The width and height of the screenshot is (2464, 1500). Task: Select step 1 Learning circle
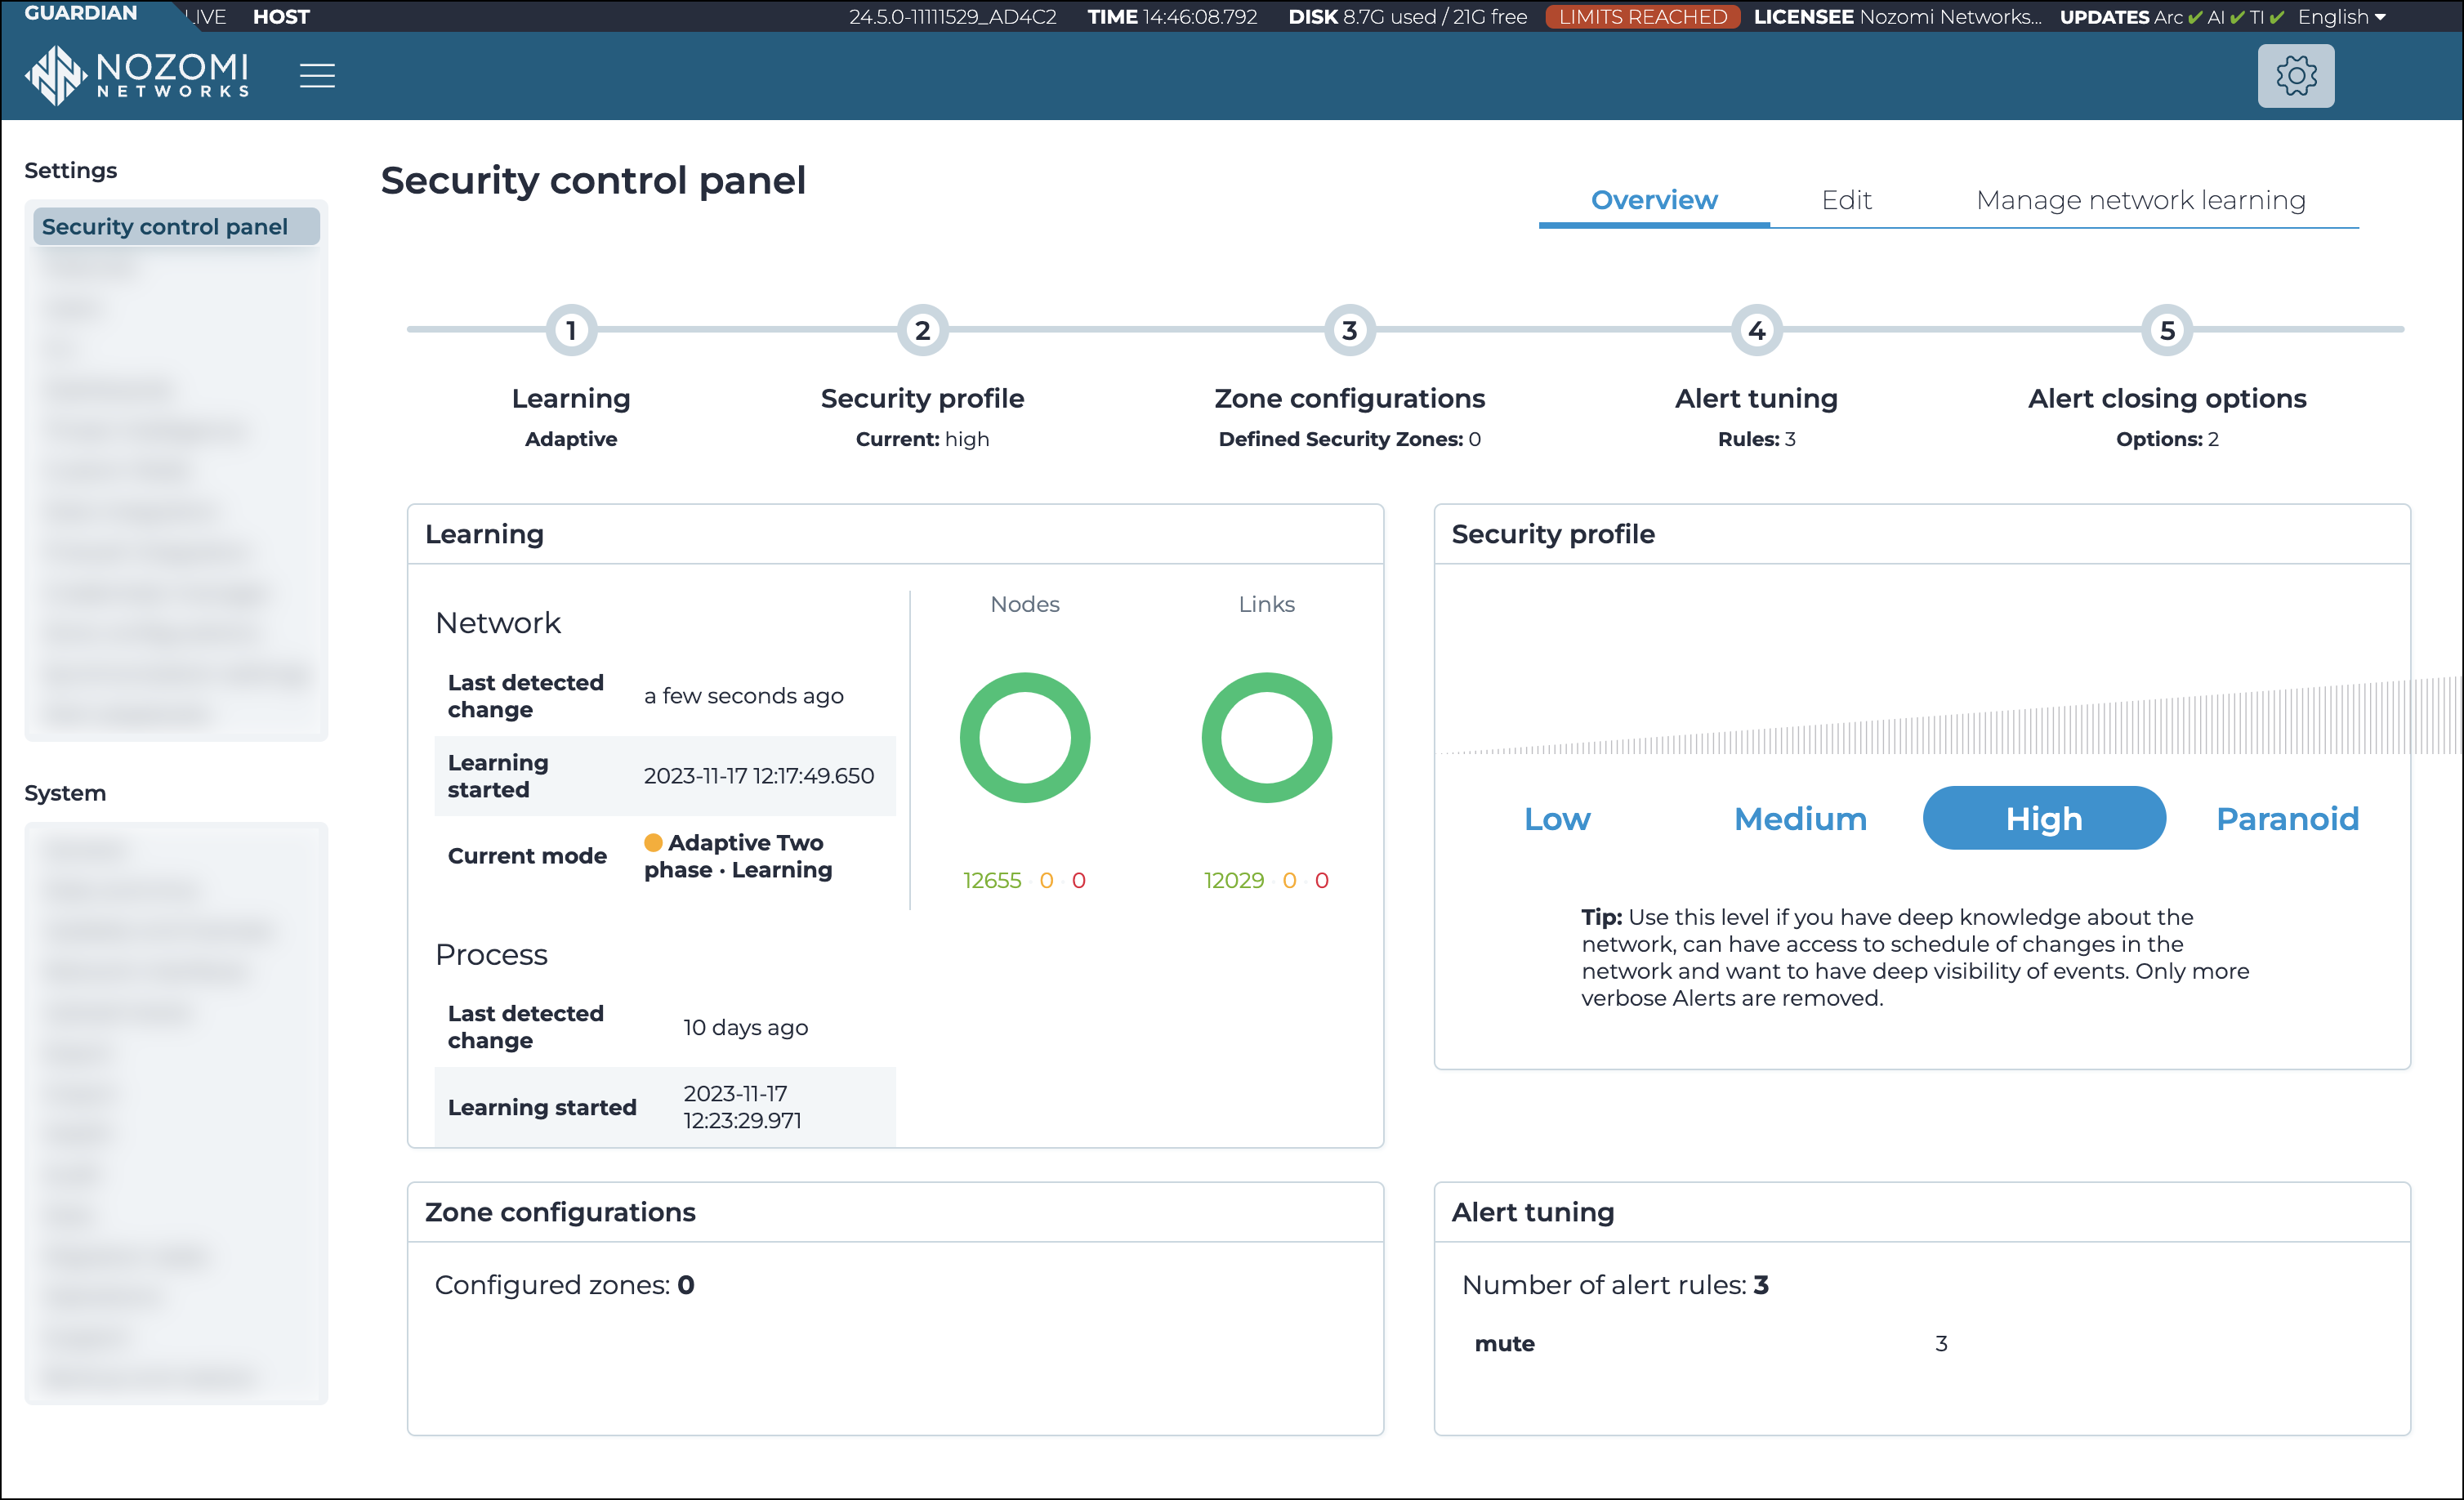click(571, 330)
